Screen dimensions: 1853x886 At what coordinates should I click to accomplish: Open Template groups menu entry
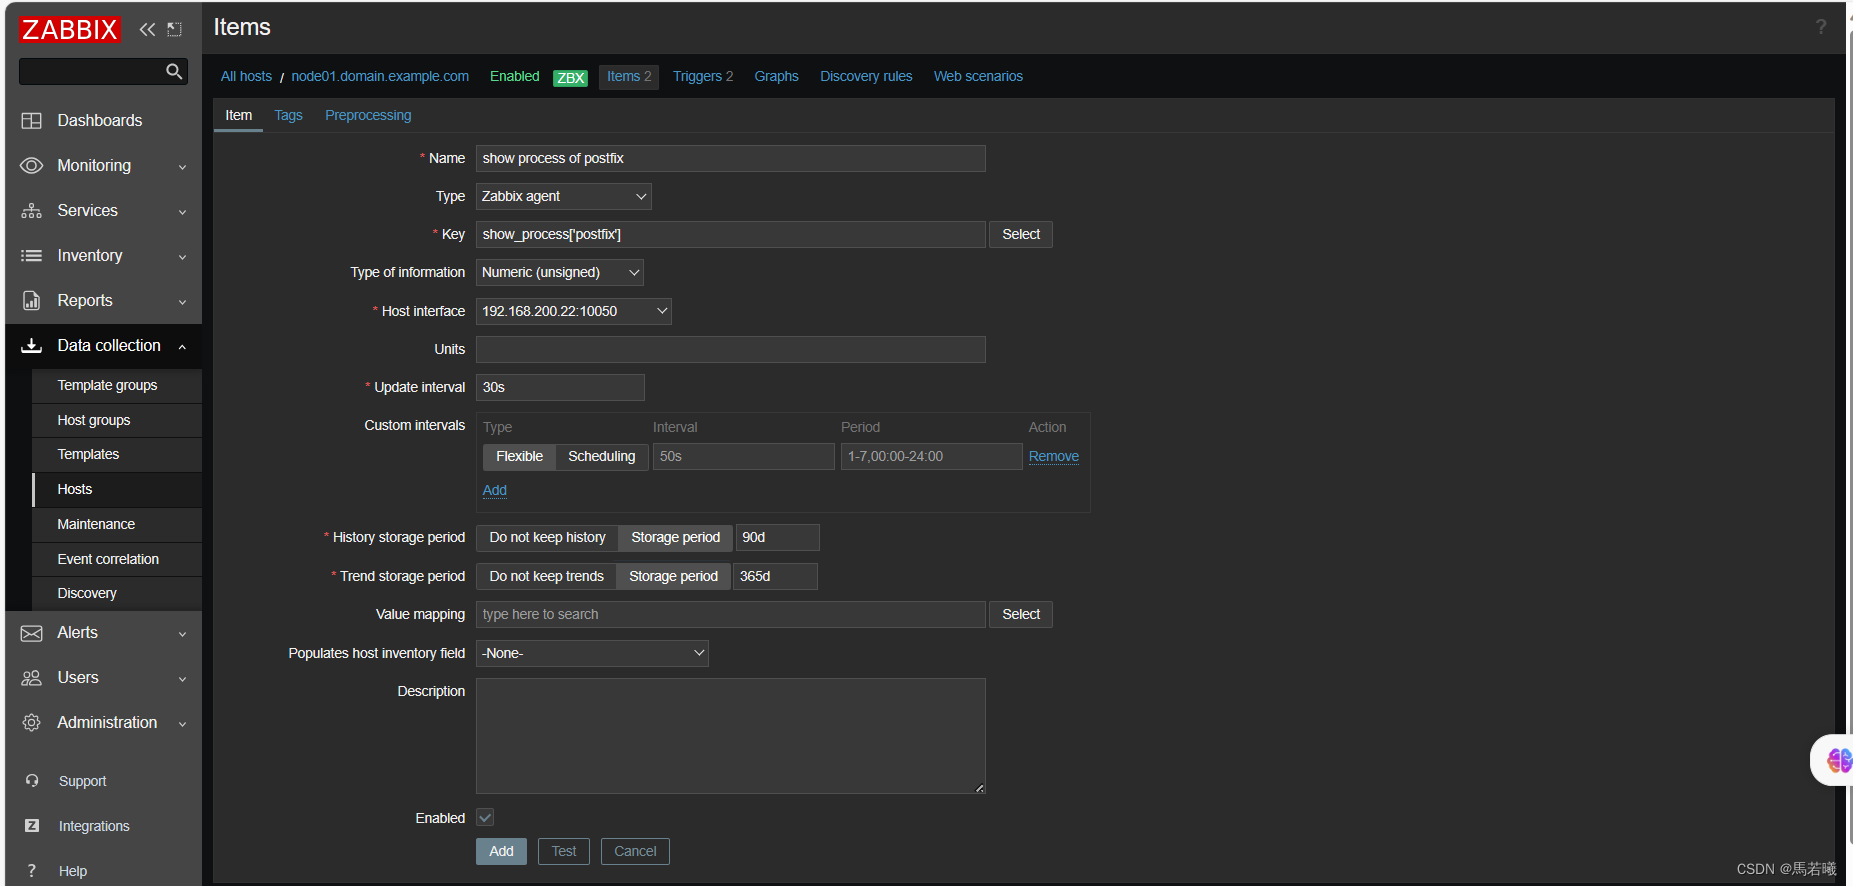click(x=117, y=385)
